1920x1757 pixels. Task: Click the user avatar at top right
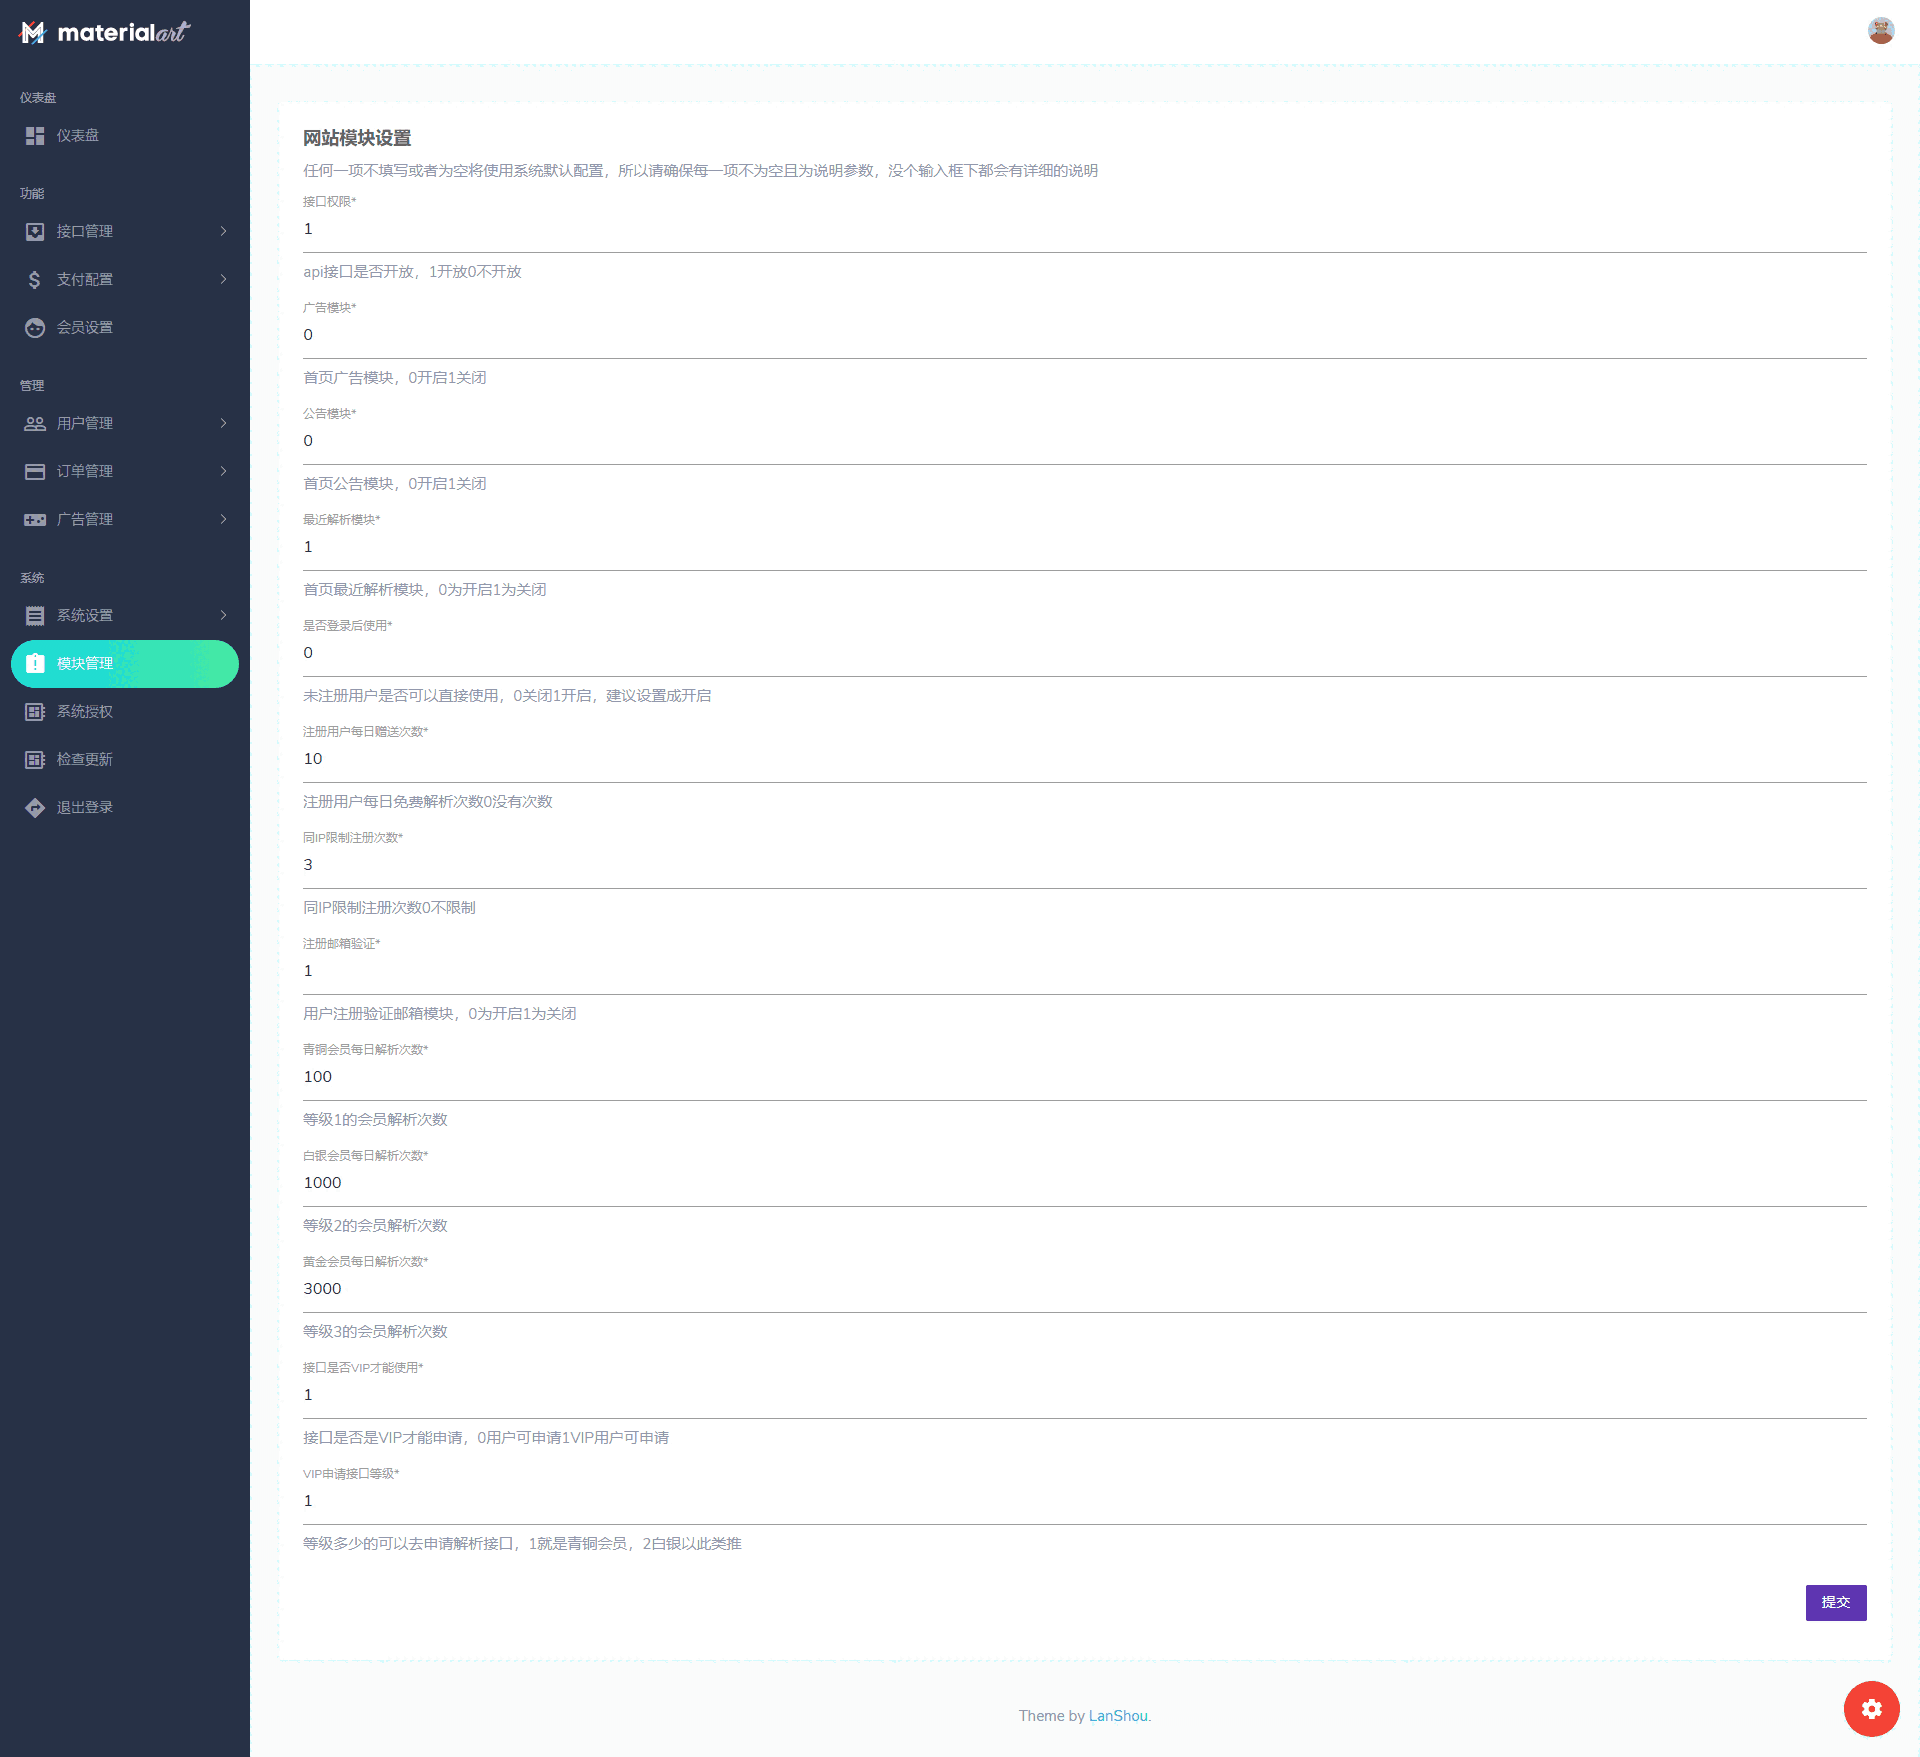tap(1880, 31)
